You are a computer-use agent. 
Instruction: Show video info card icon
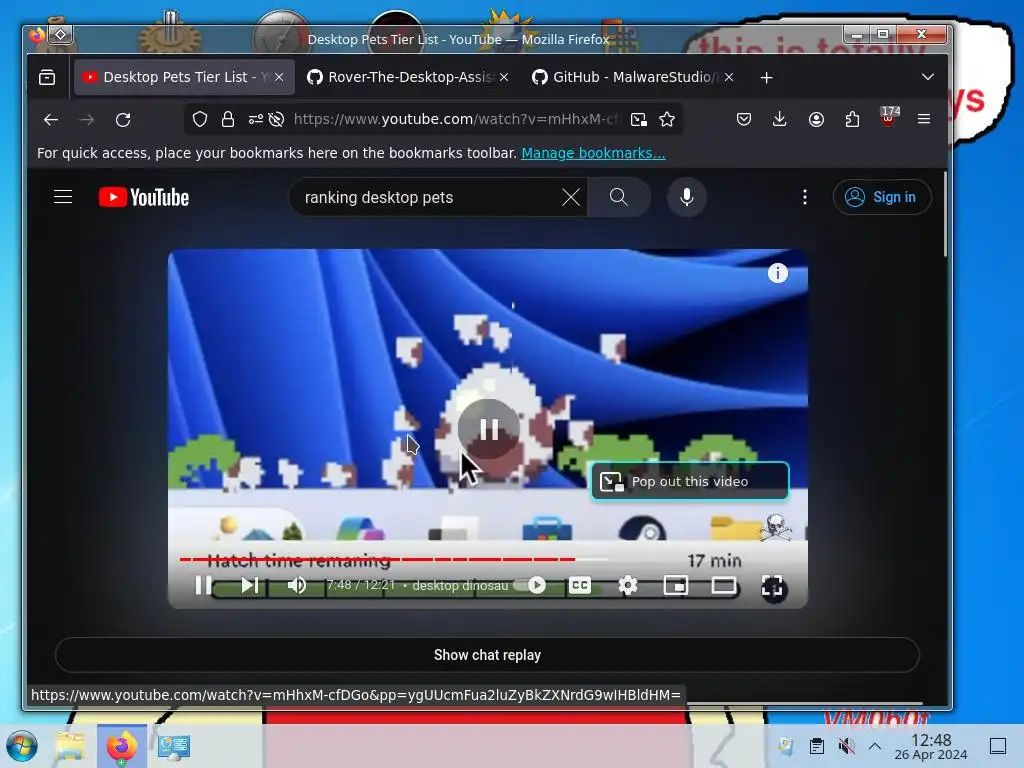777,273
